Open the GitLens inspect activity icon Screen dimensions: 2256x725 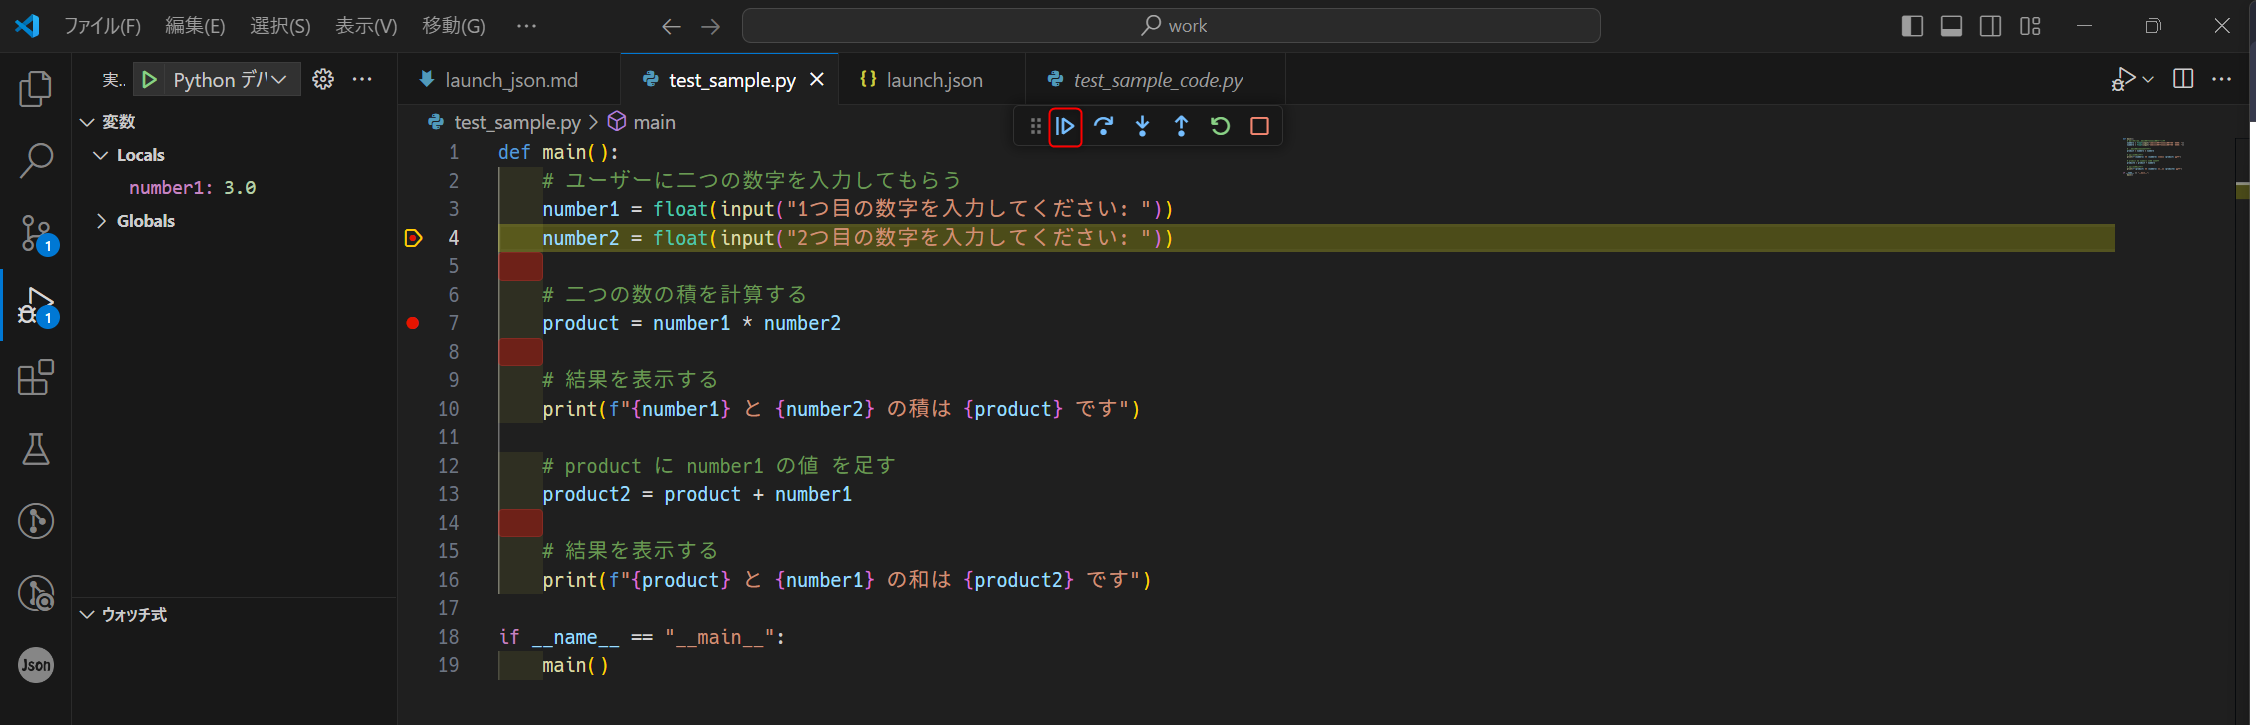pos(36,593)
